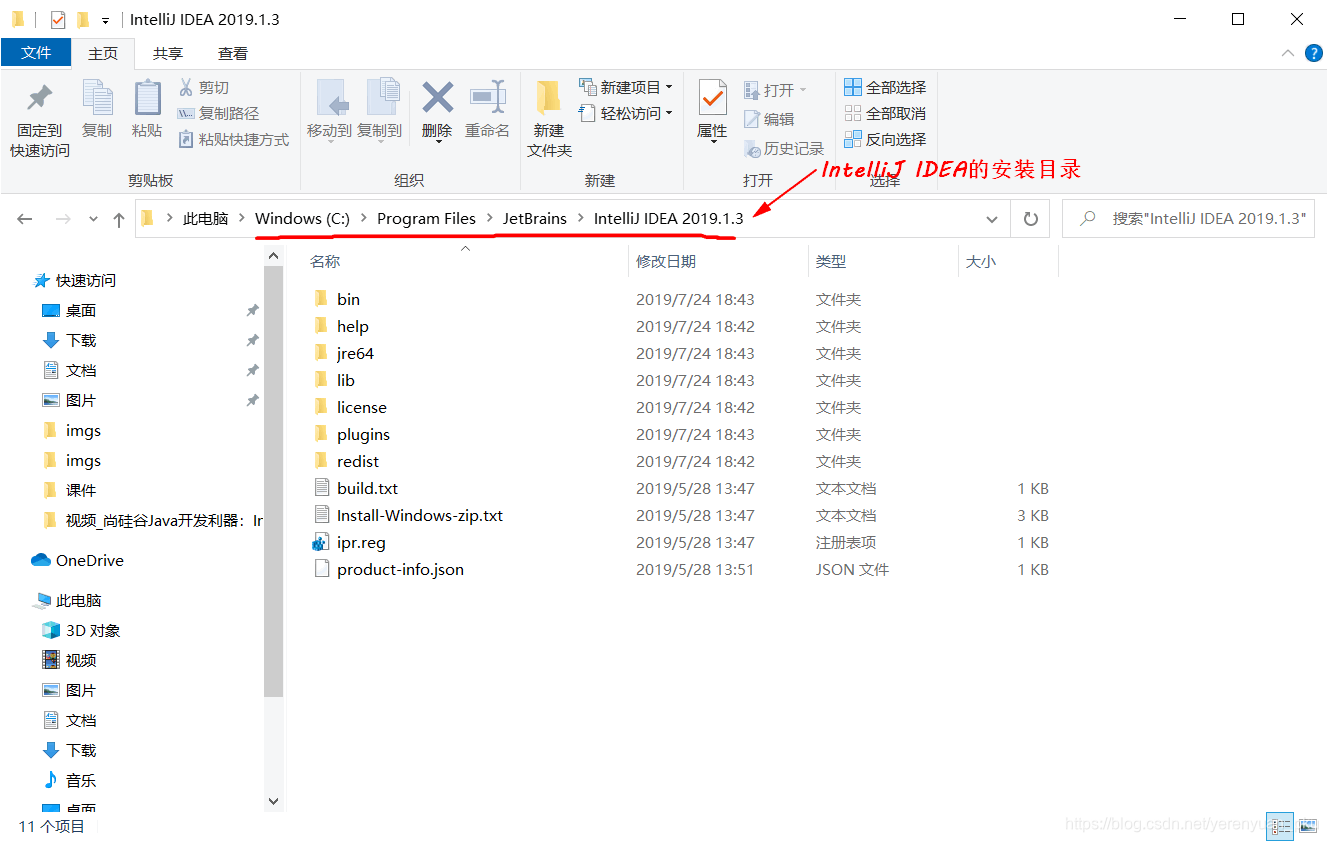Screen dimensions: 1328x842
Task: Click the Details view icon in status bar
Action: pyautogui.click(x=1279, y=825)
